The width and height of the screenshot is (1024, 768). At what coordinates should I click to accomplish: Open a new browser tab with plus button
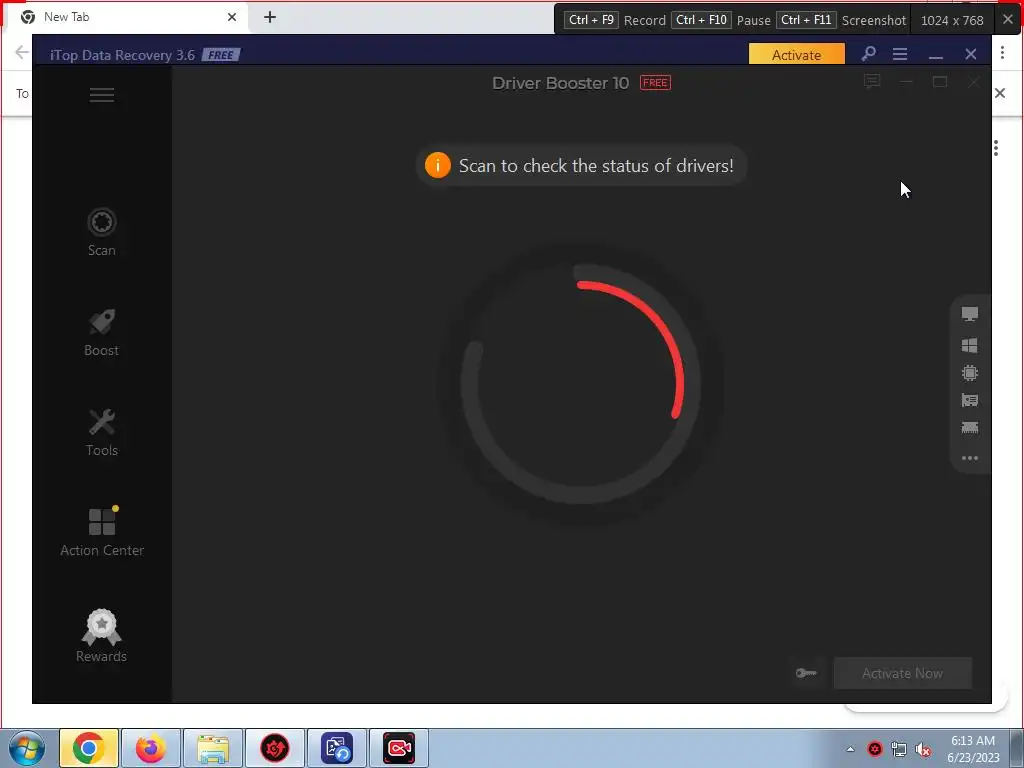(270, 17)
